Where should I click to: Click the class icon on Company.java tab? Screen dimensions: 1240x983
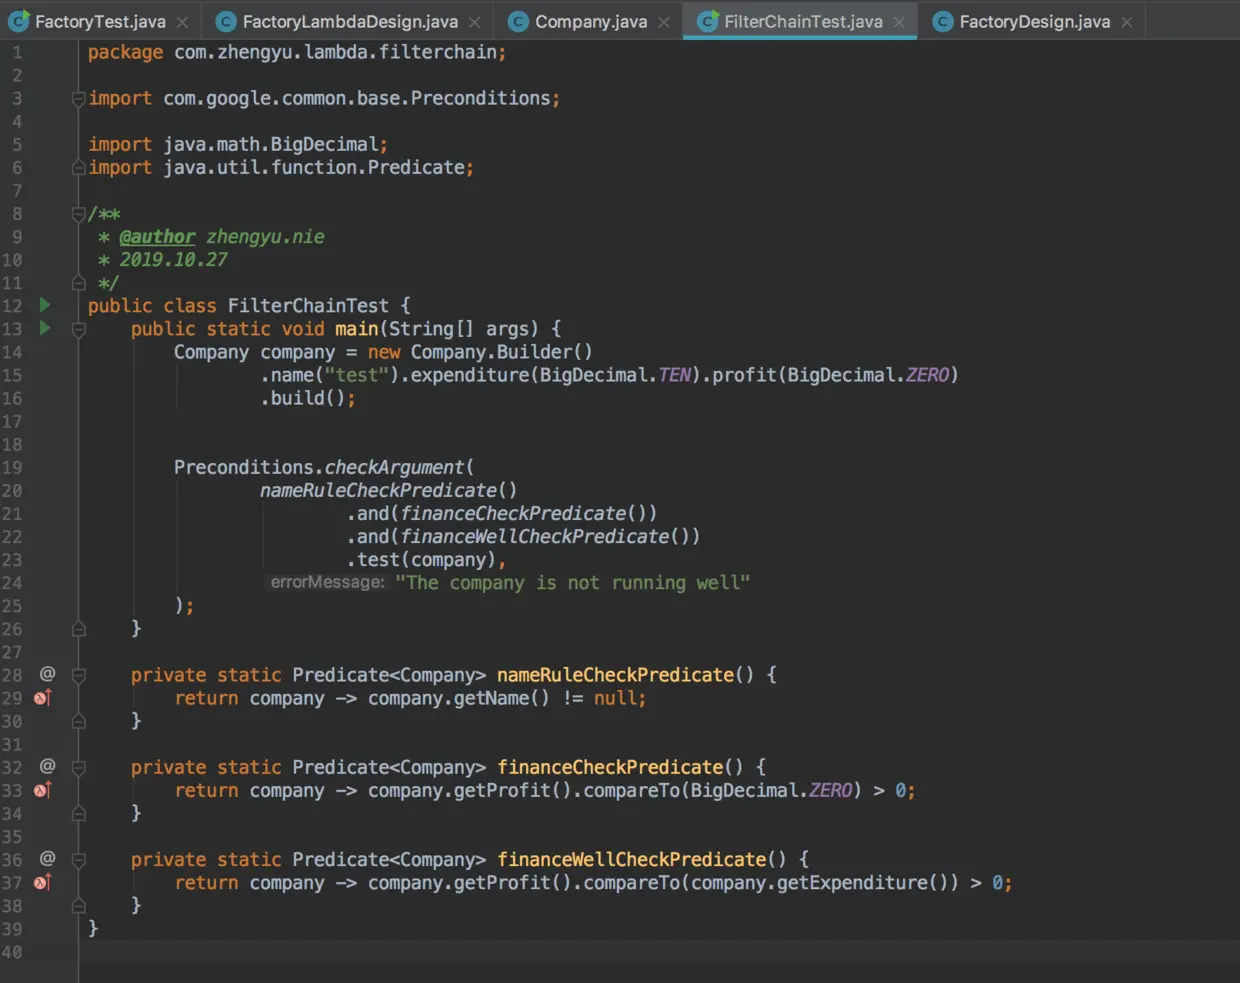pos(518,21)
